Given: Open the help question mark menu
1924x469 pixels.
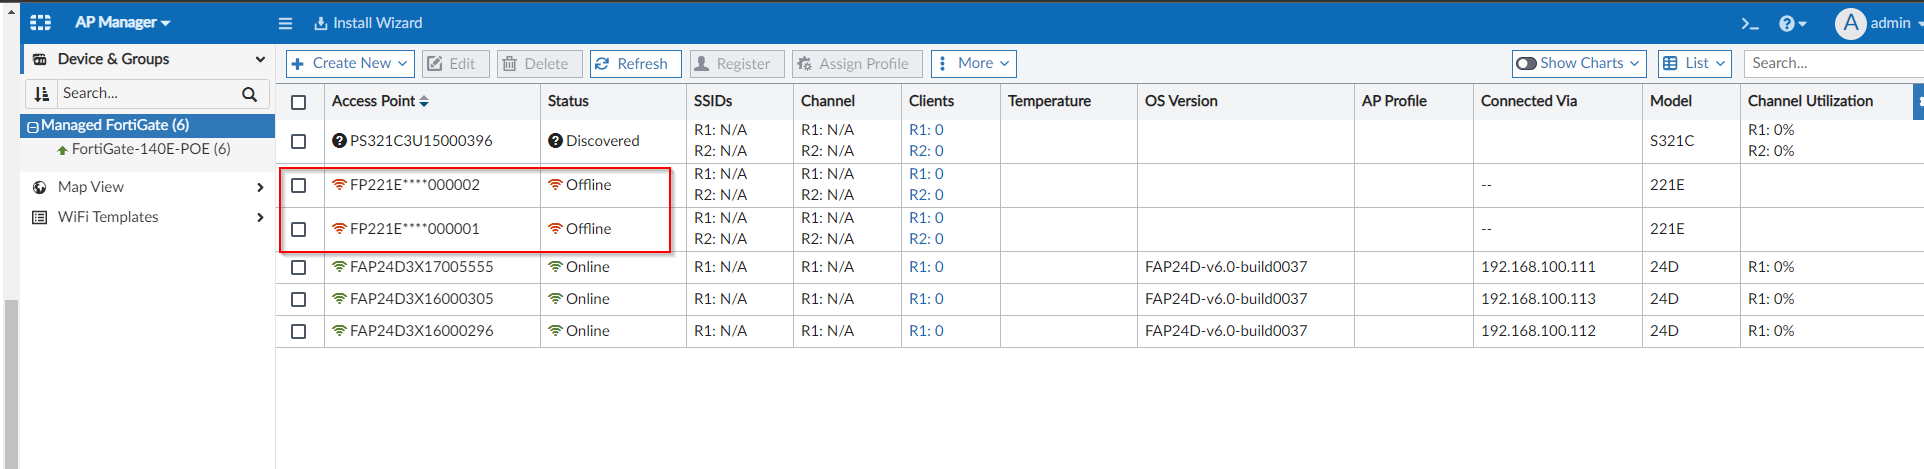Looking at the screenshot, I should [1792, 23].
